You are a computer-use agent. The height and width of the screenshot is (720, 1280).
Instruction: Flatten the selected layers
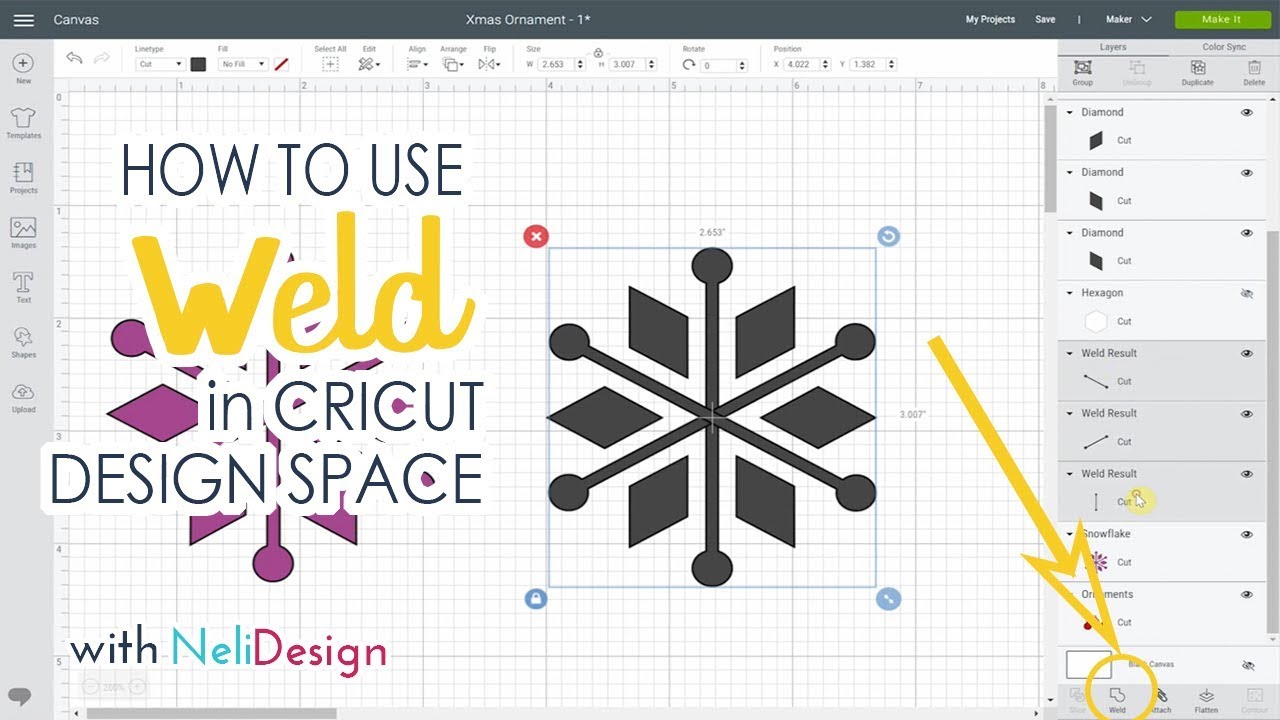(1206, 700)
